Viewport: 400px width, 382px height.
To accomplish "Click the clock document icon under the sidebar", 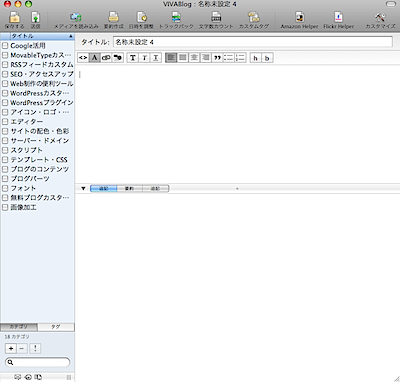I will point(38,377).
